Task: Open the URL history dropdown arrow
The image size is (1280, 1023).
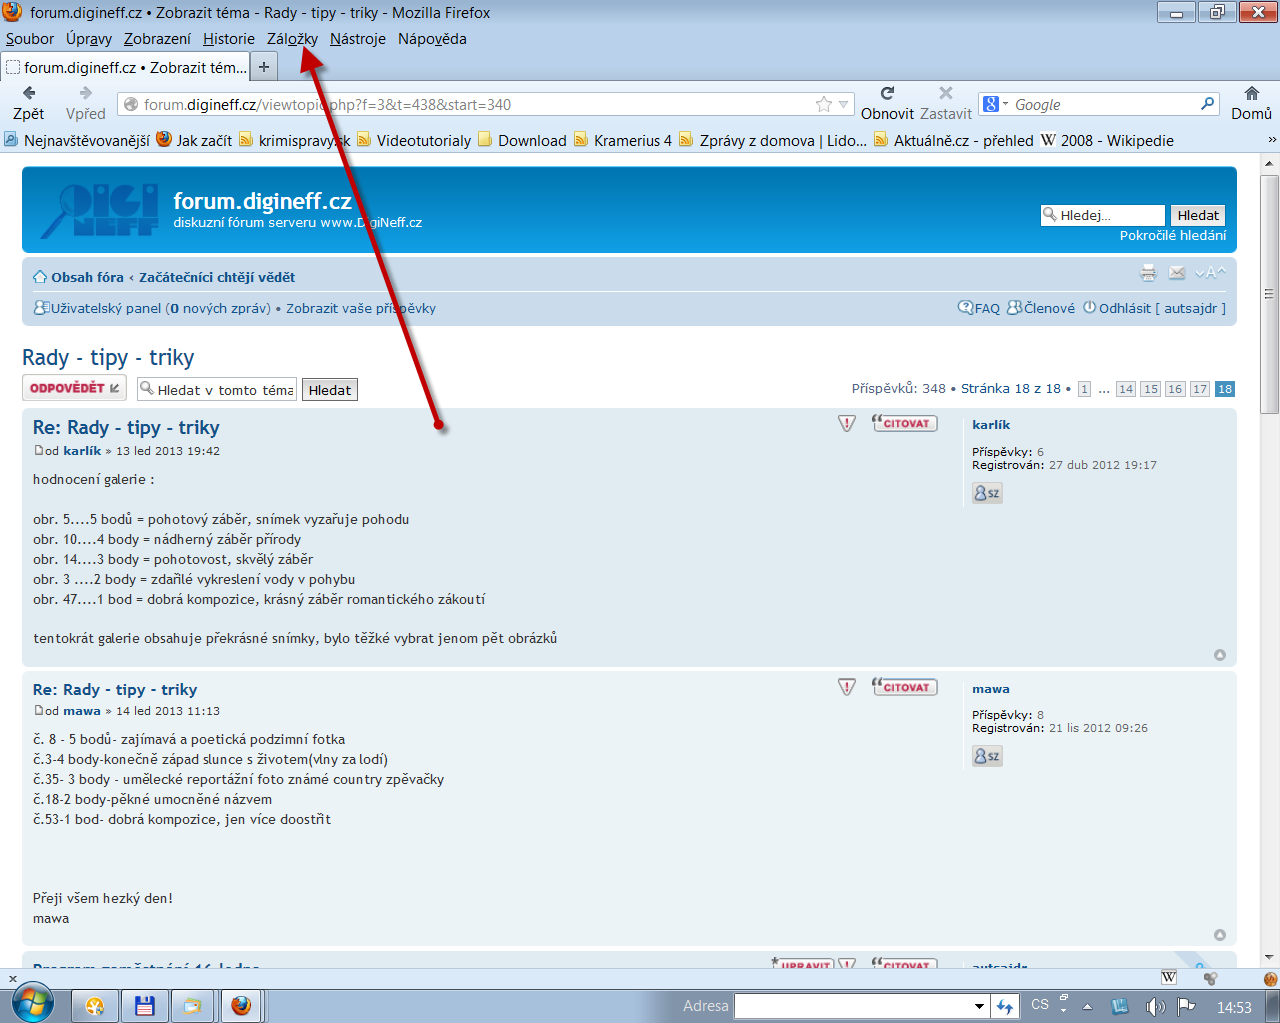Action: tap(843, 104)
